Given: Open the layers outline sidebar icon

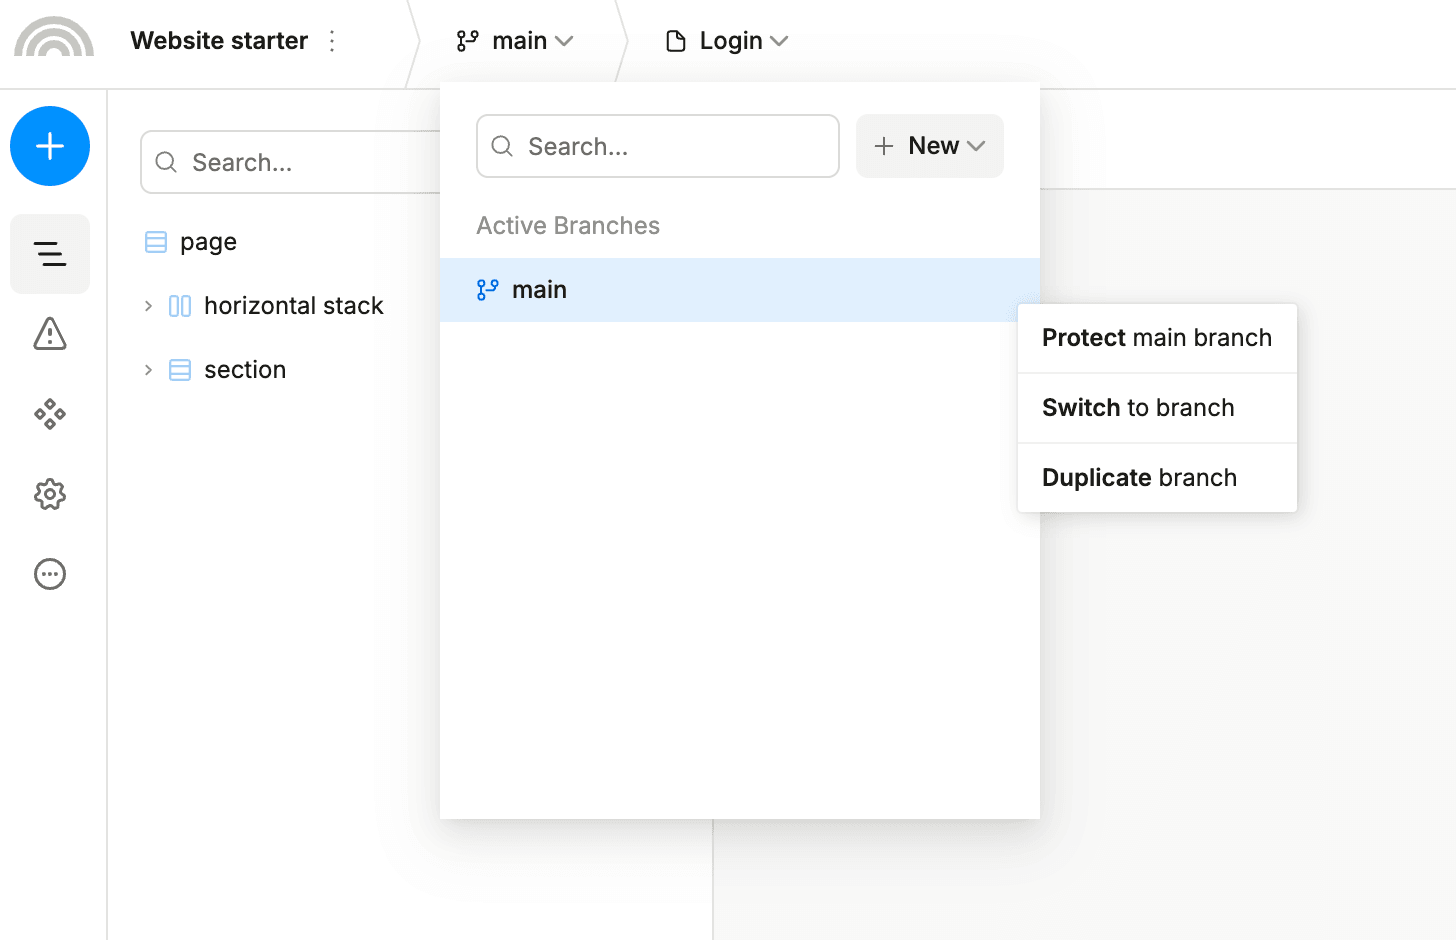Looking at the screenshot, I should [50, 254].
